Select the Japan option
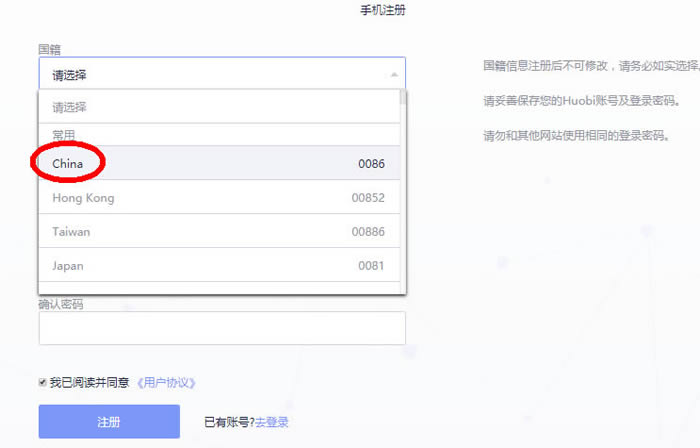Image resolution: width=700 pixels, height=448 pixels. pos(68,266)
